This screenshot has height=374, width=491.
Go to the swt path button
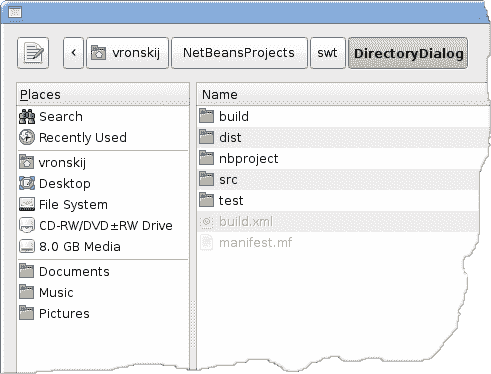tap(328, 53)
